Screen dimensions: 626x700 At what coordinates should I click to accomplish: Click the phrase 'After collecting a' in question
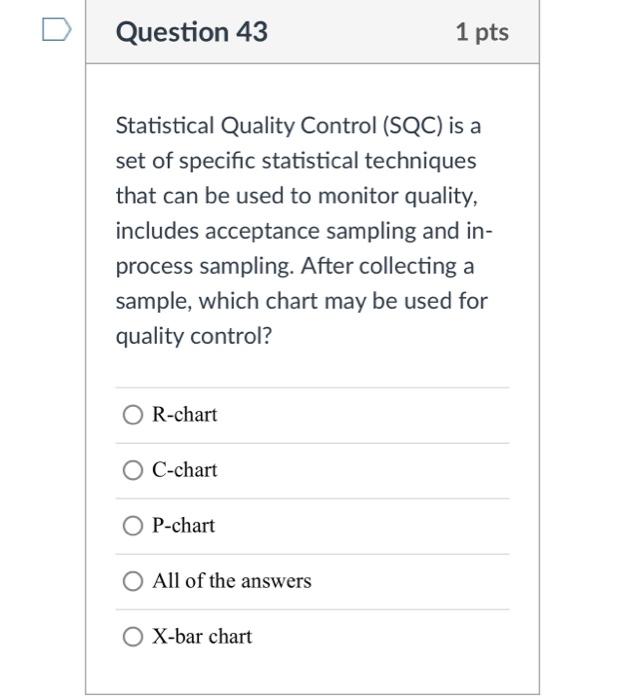pos(387,266)
